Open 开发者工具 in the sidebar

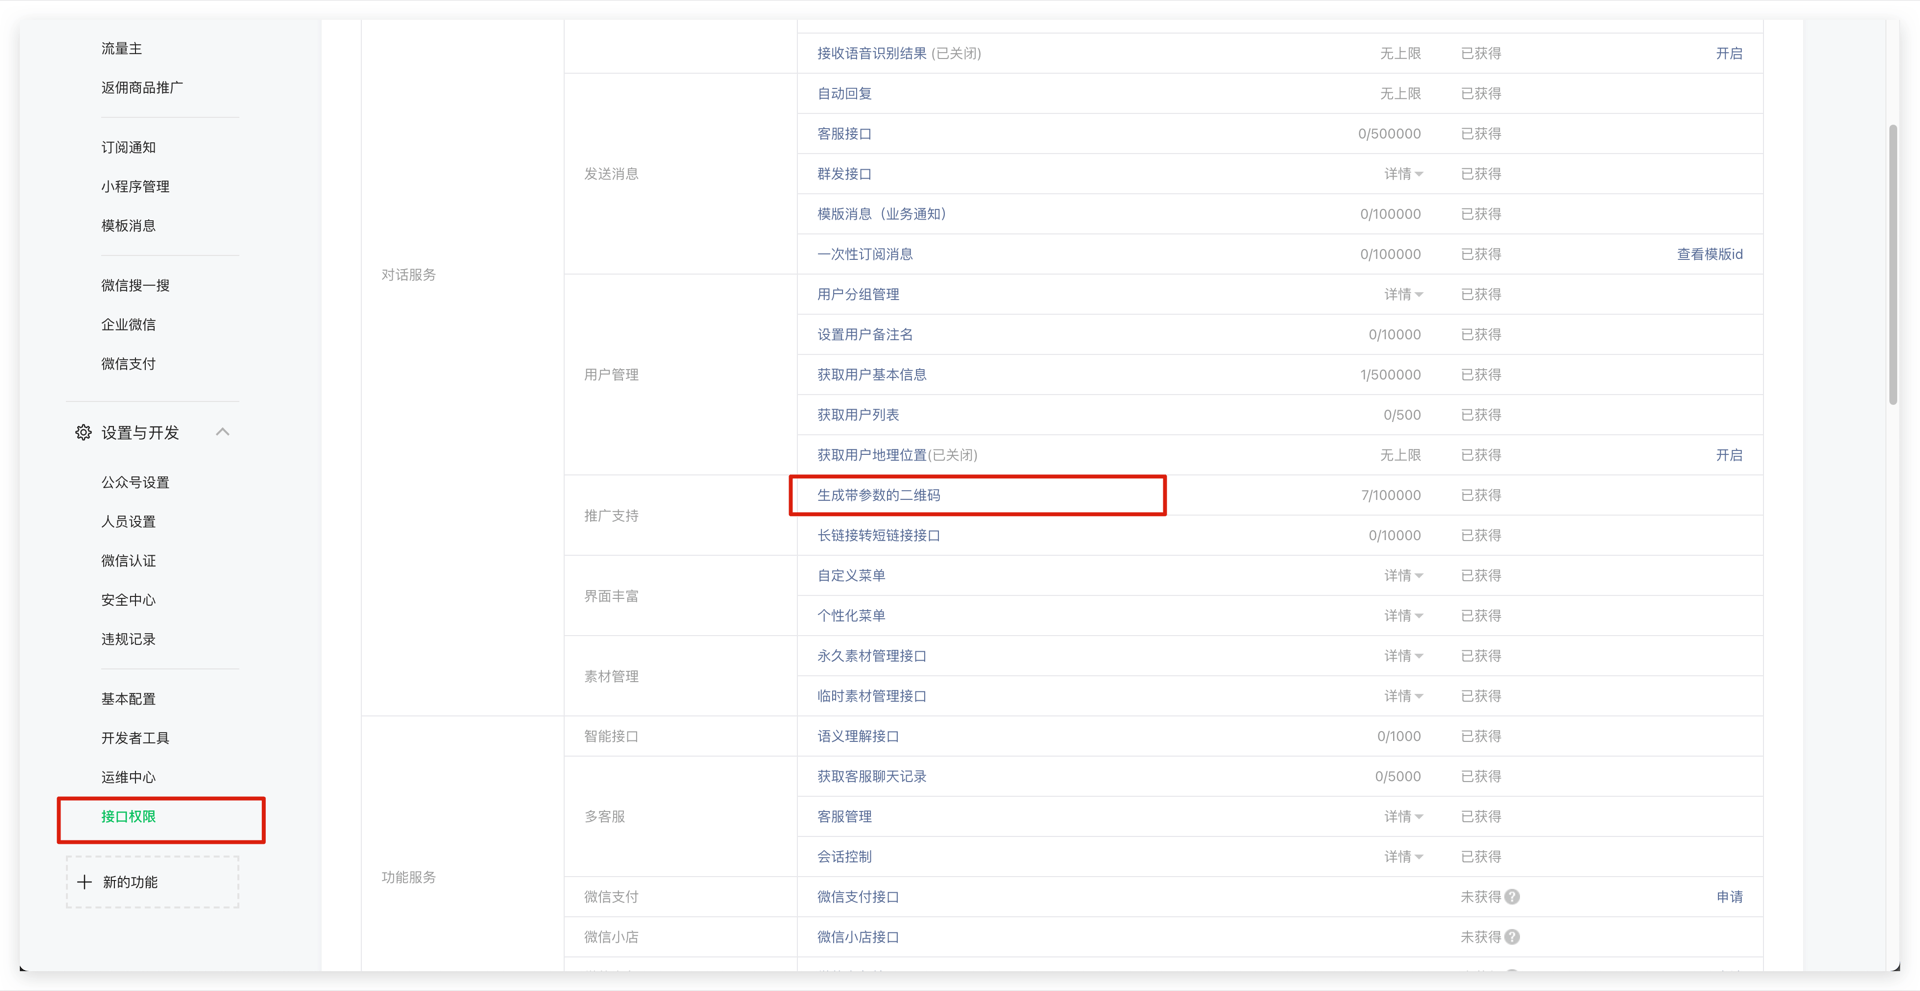click(x=135, y=738)
